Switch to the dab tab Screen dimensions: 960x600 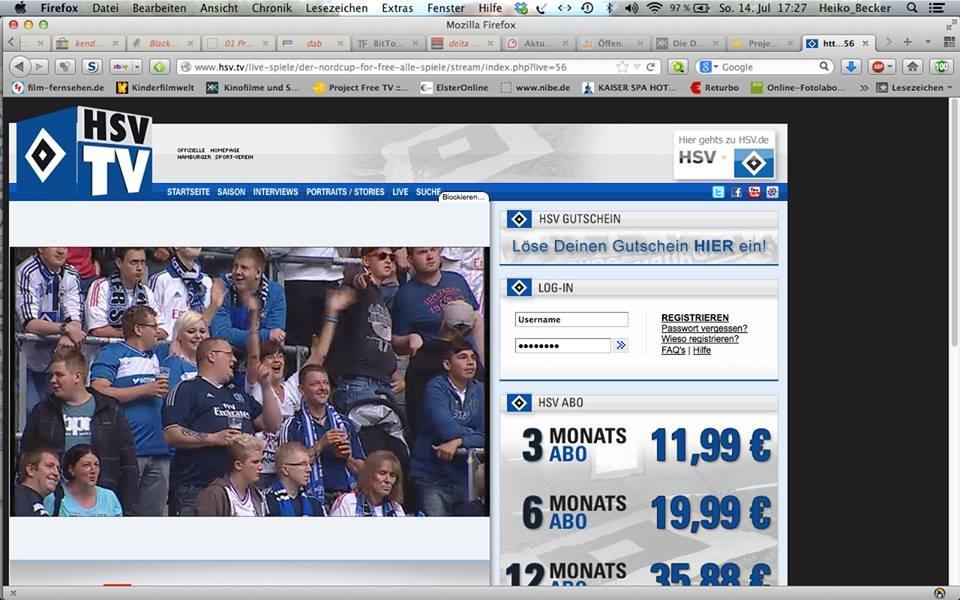click(x=313, y=43)
